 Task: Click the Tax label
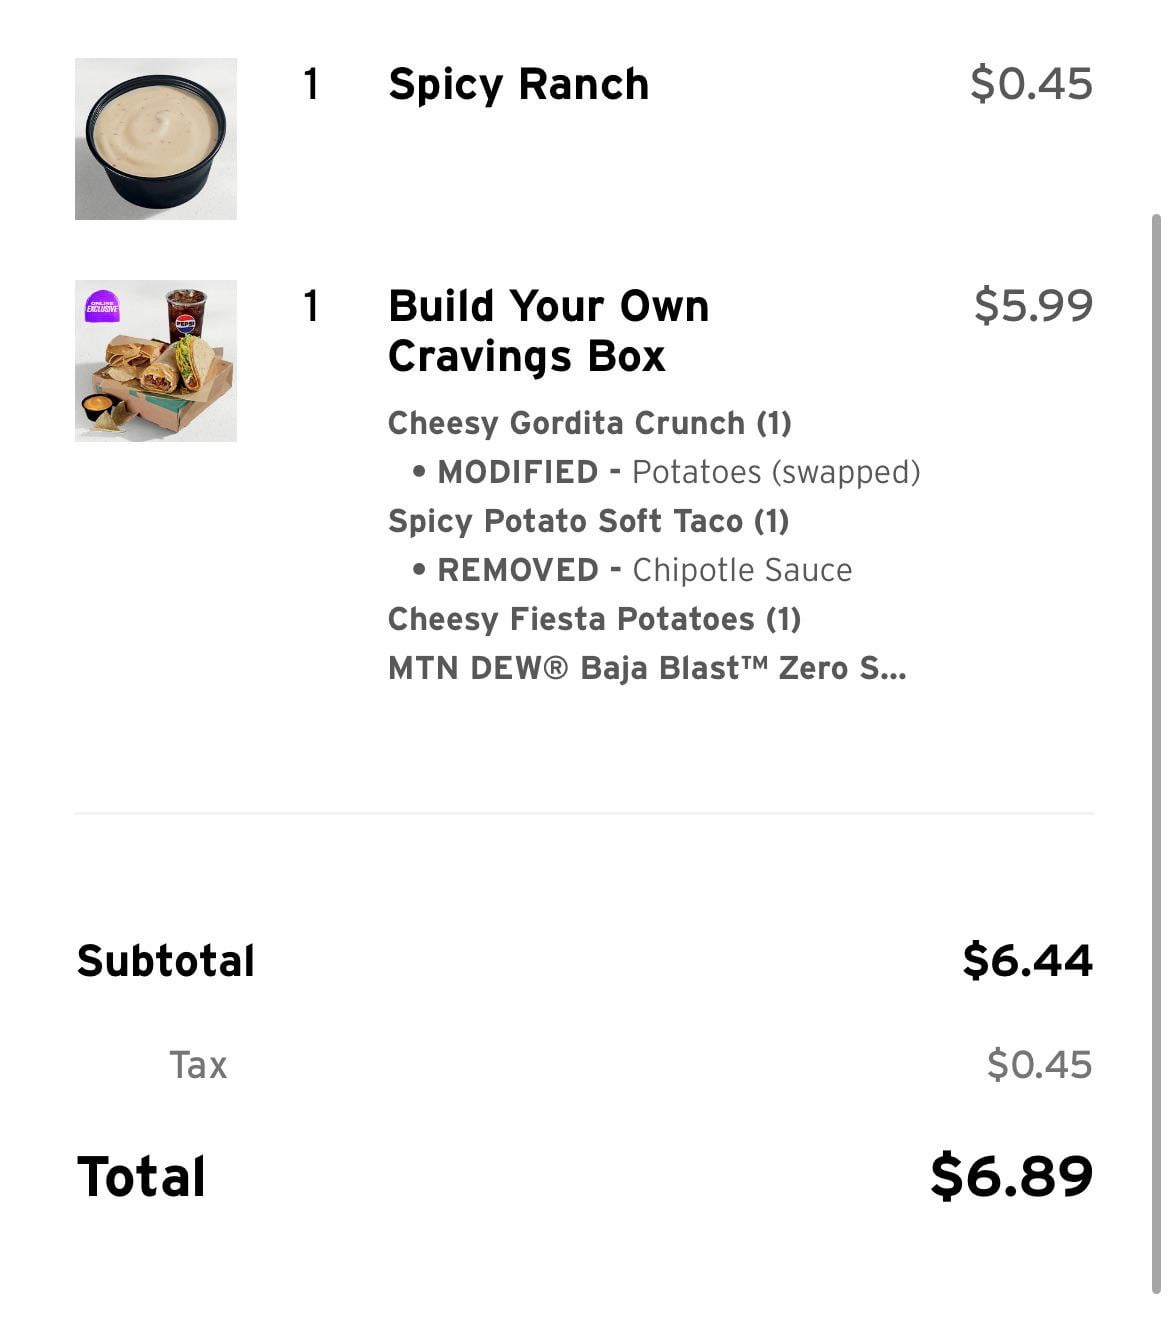198,1065
